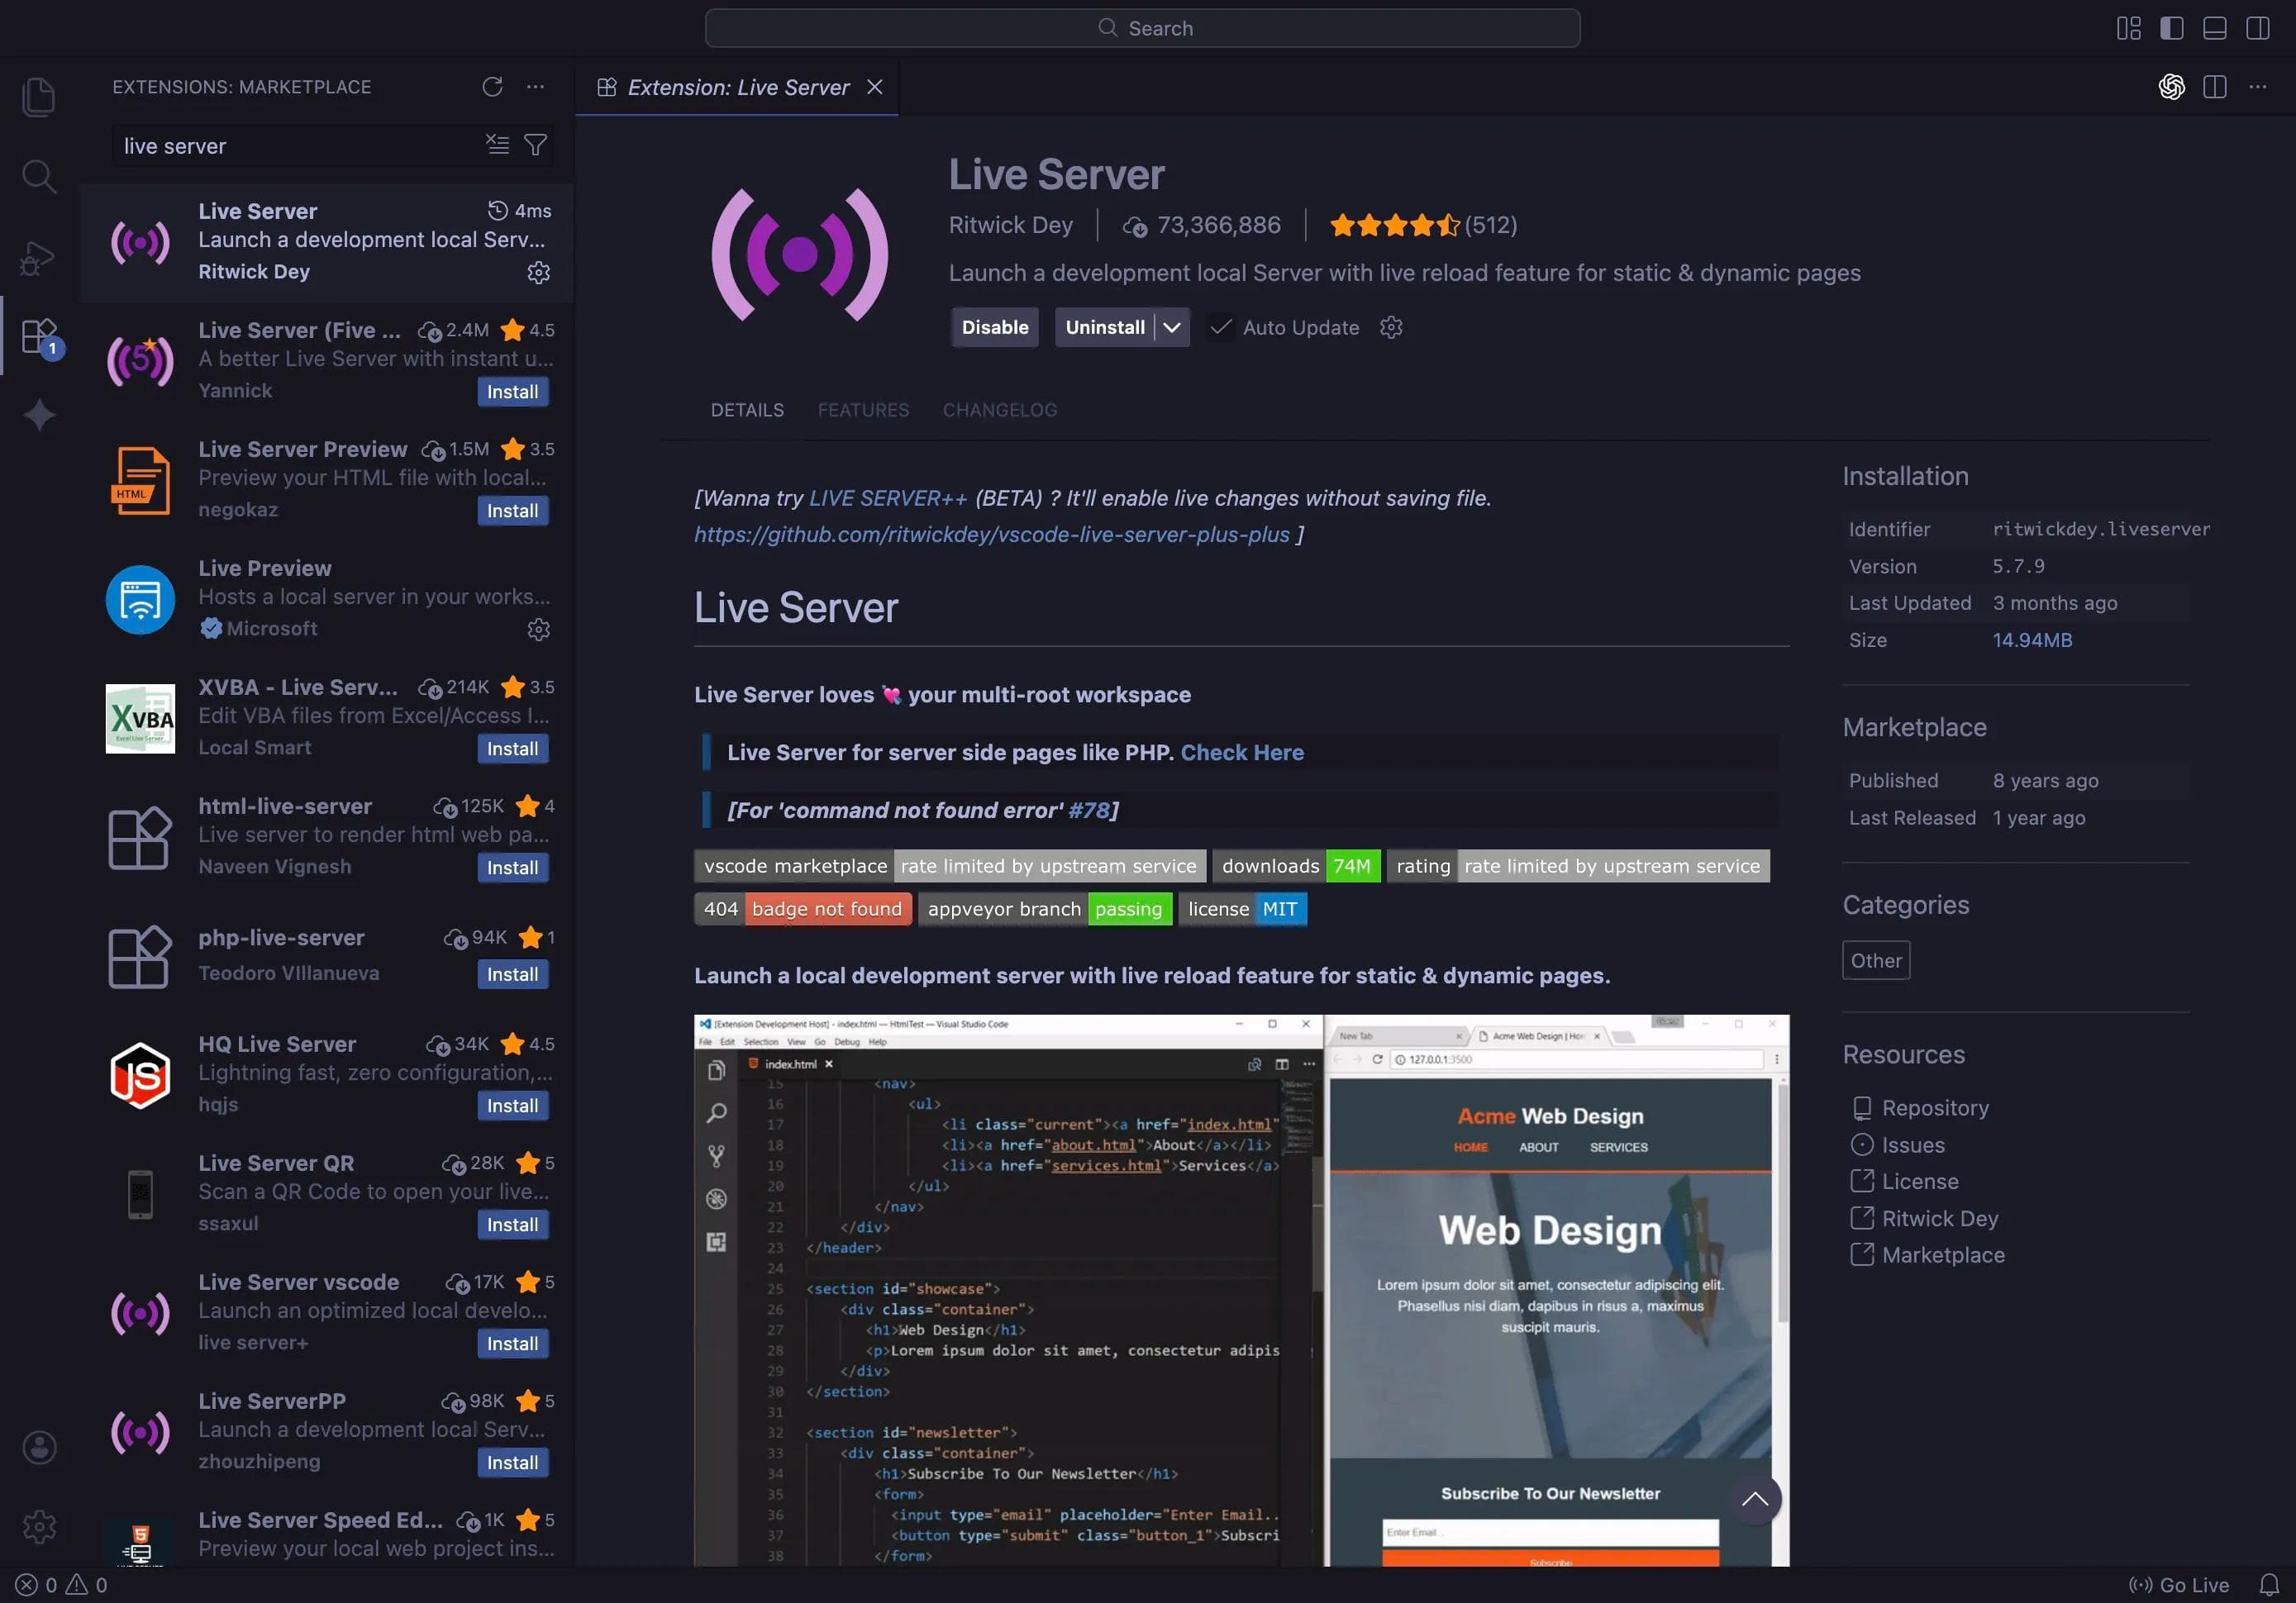Open the Run and Debug view
The width and height of the screenshot is (2296, 1603).
click(x=38, y=257)
